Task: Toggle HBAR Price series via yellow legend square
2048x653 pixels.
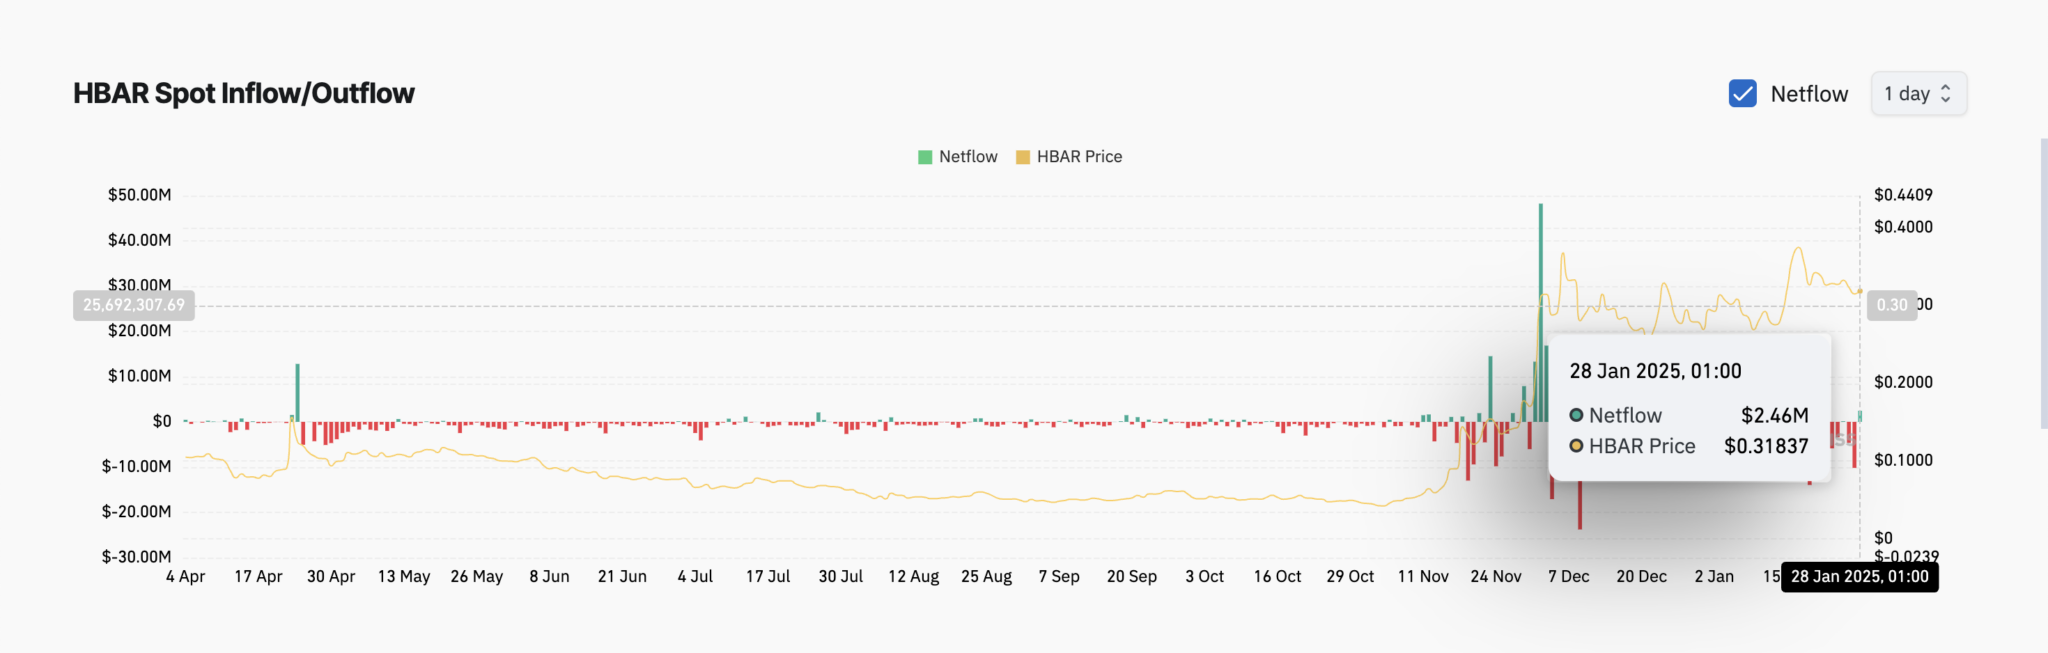Action: tap(1022, 157)
